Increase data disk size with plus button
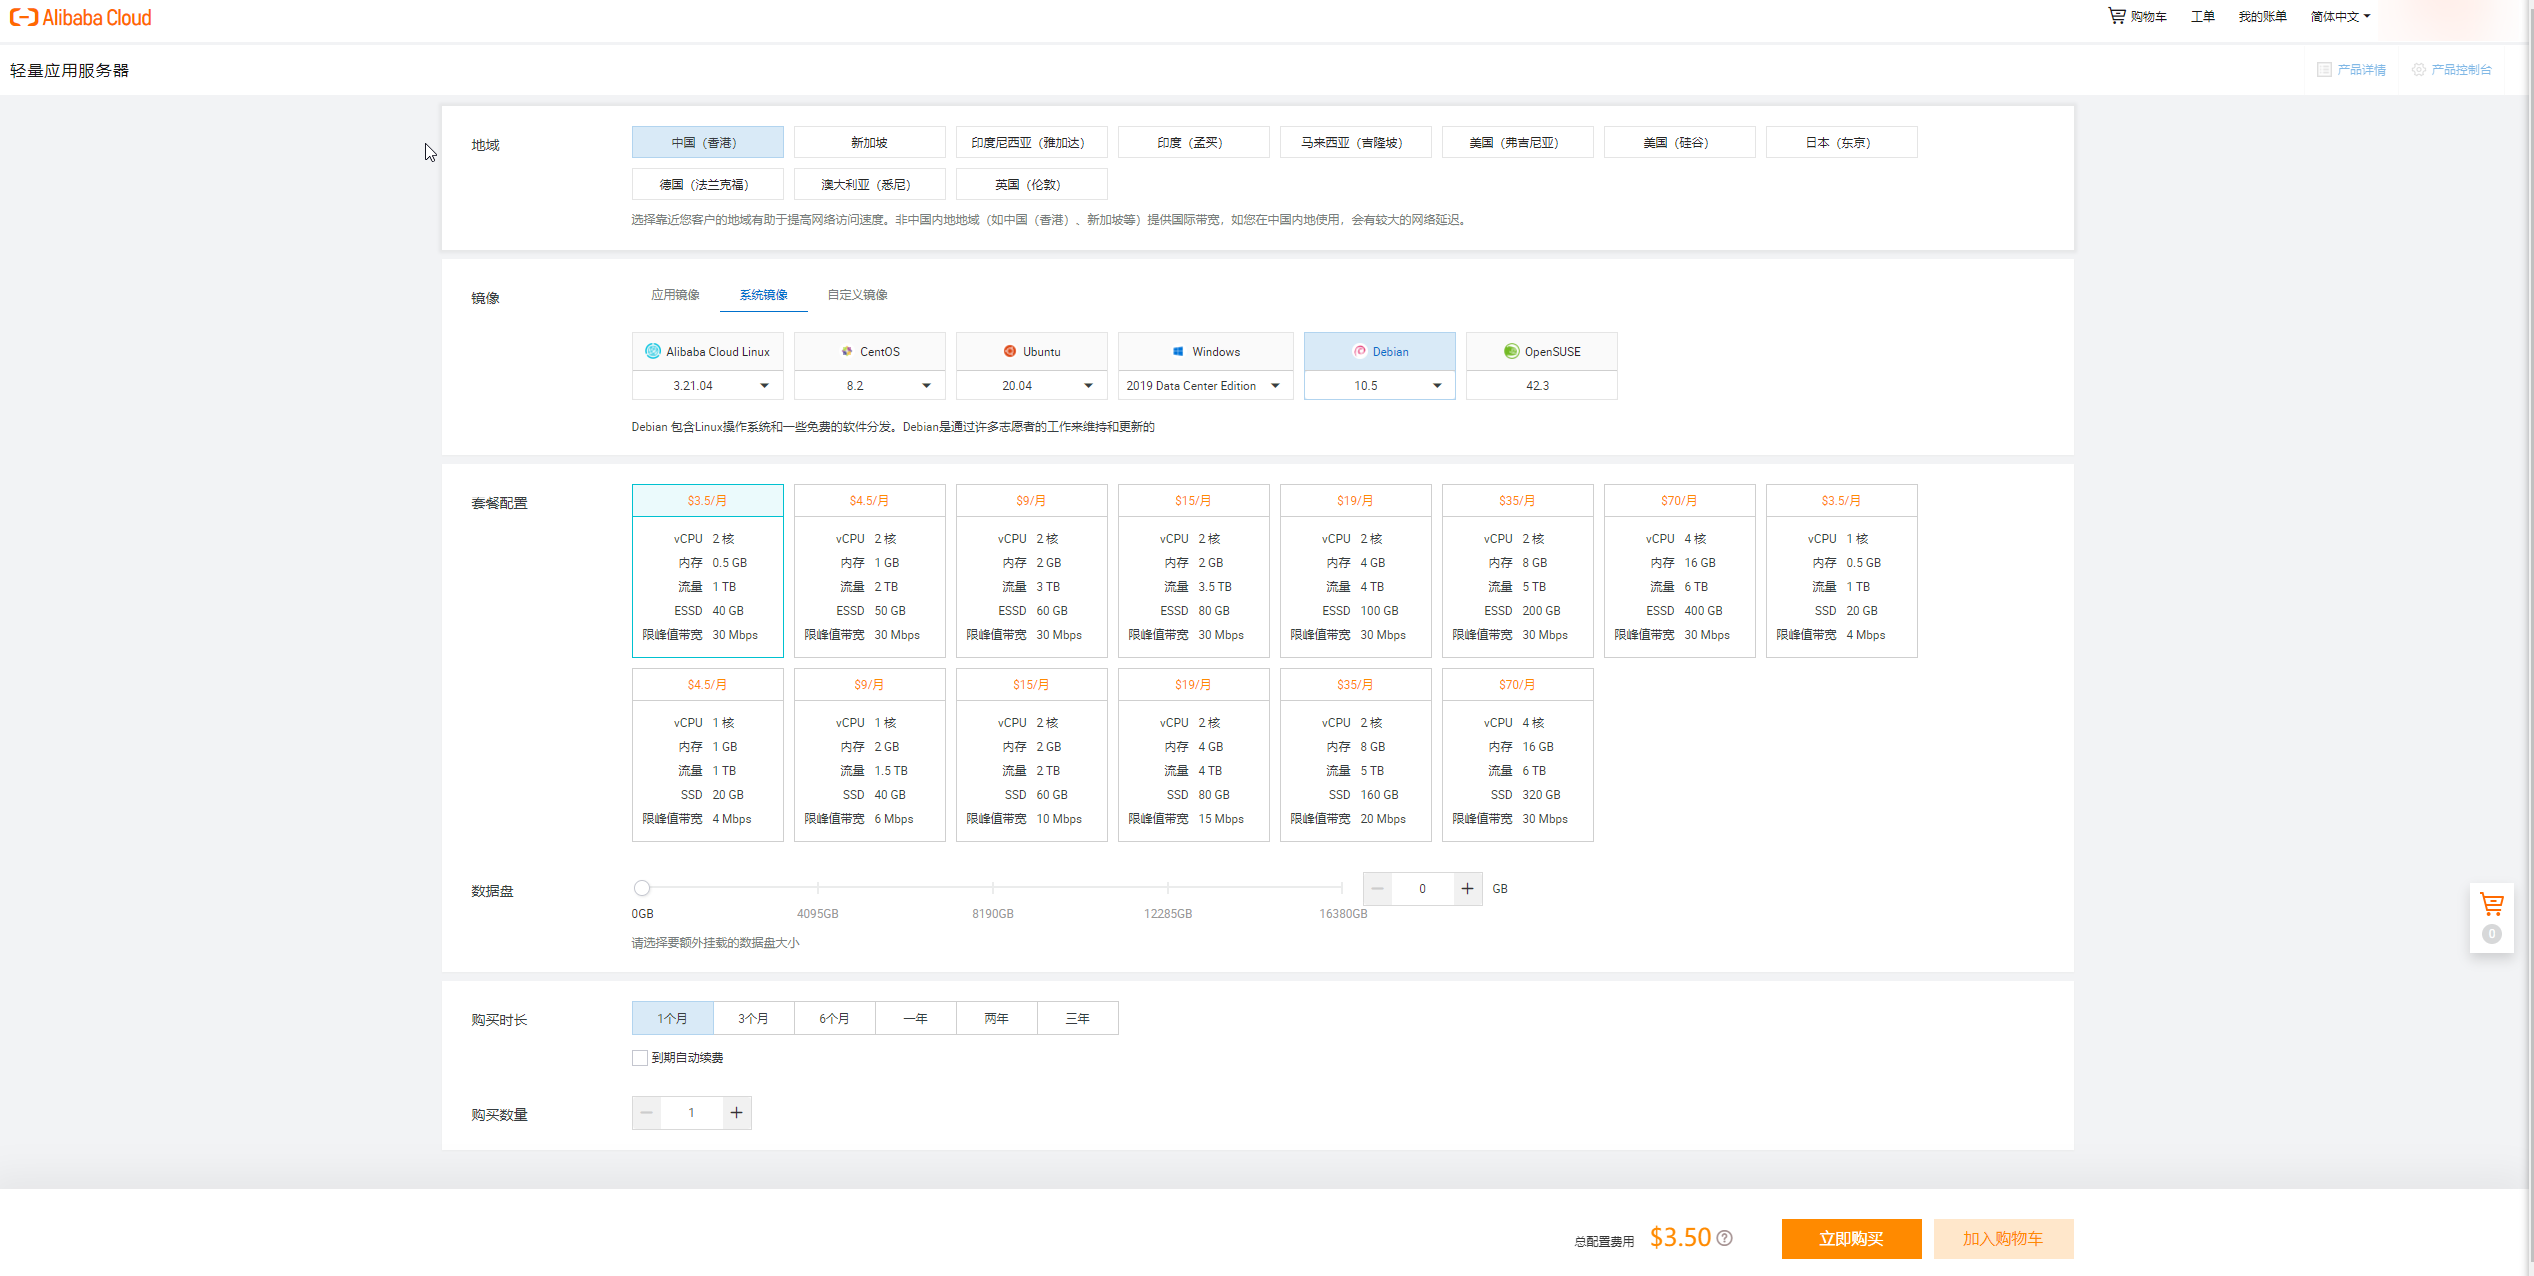This screenshot has height=1276, width=2534. 1467,888
